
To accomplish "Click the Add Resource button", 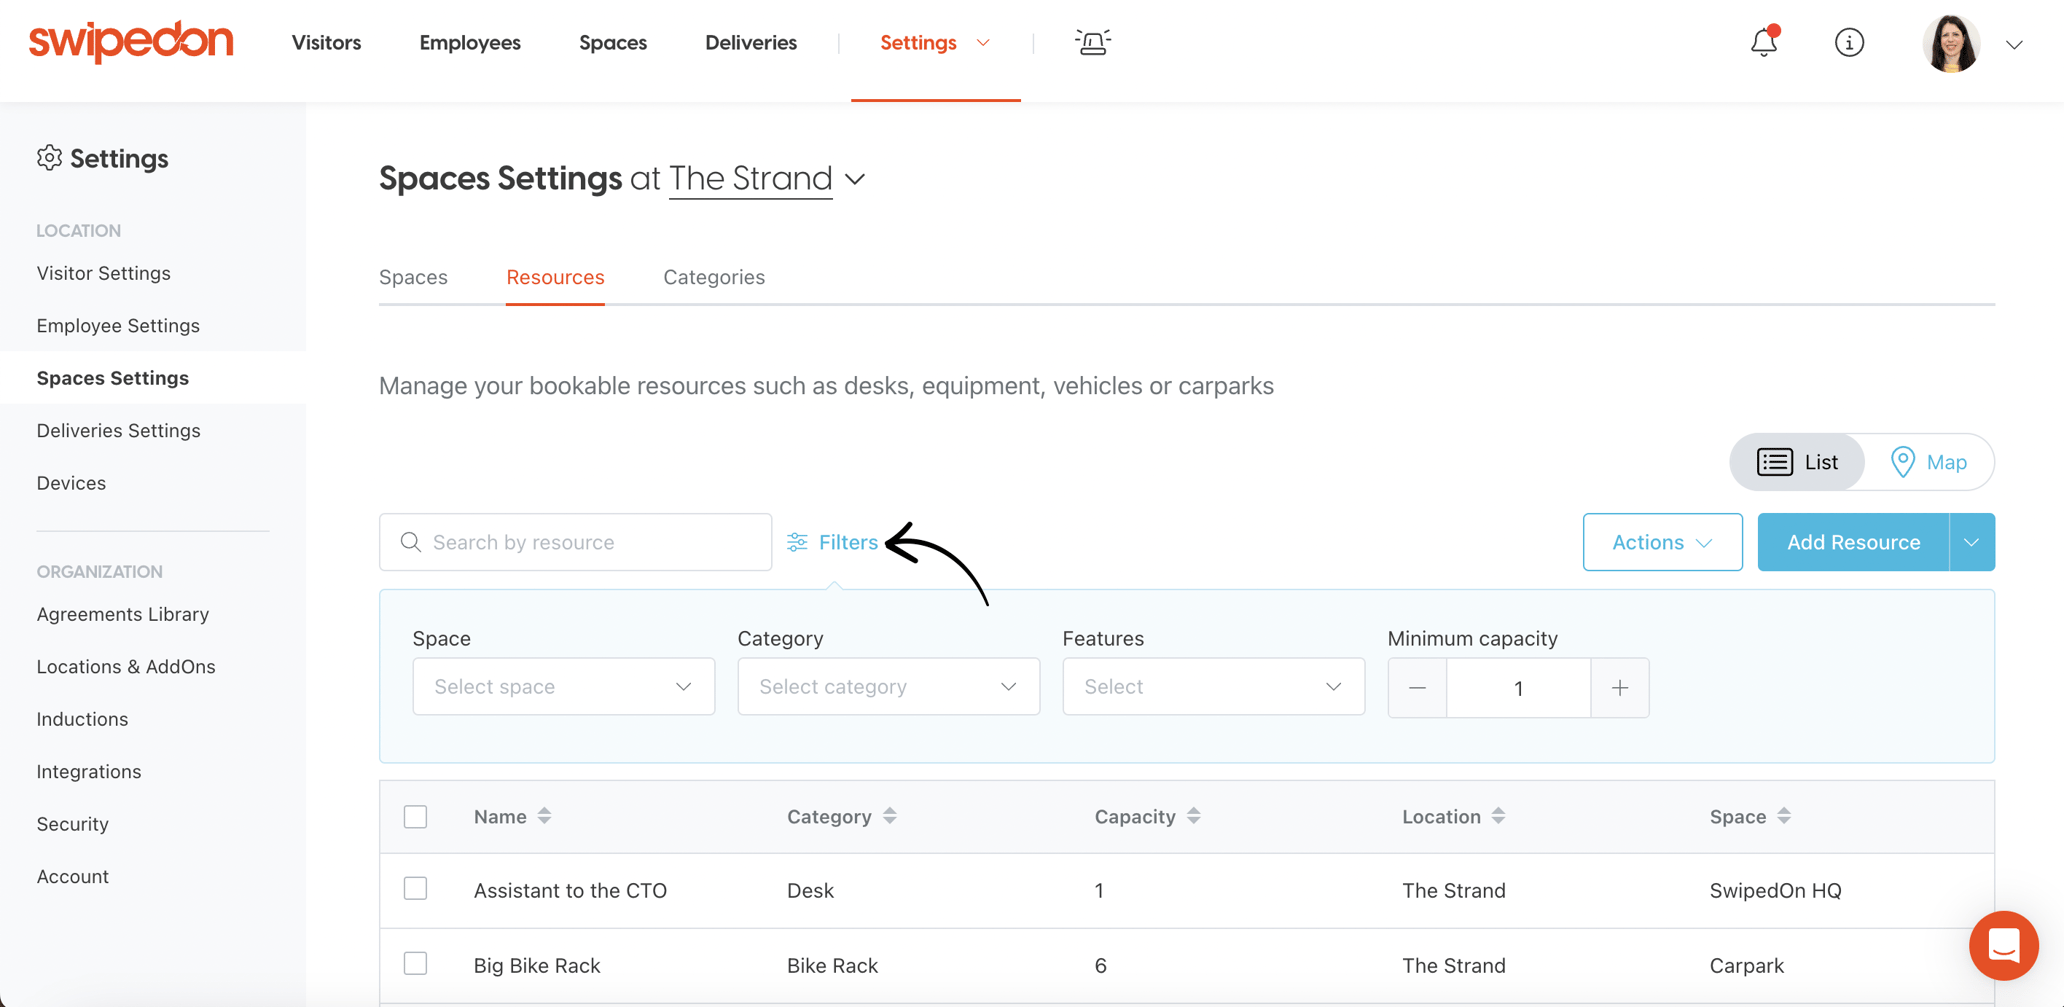I will [1853, 542].
